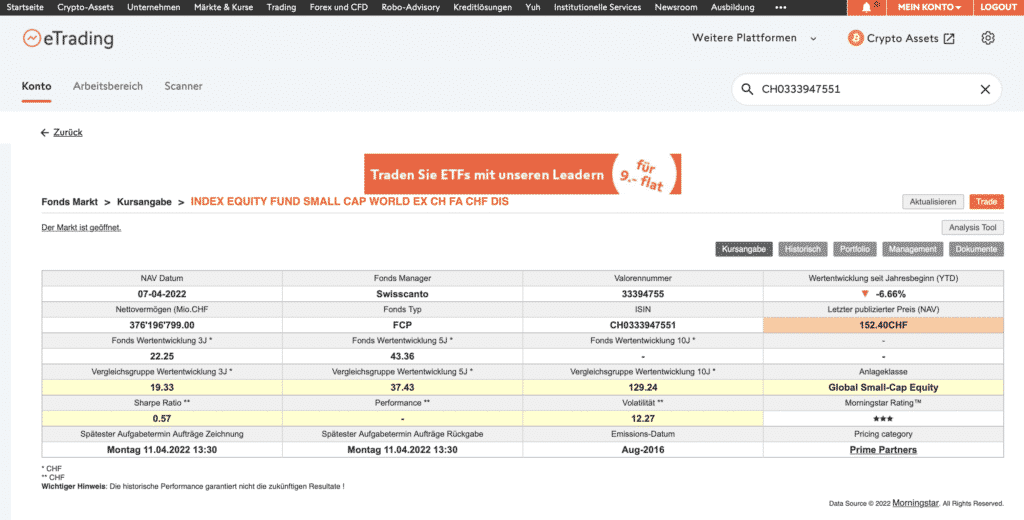Viewport: 1024px width, 520px height.
Task: Clear the search field with X icon
Action: pos(985,90)
